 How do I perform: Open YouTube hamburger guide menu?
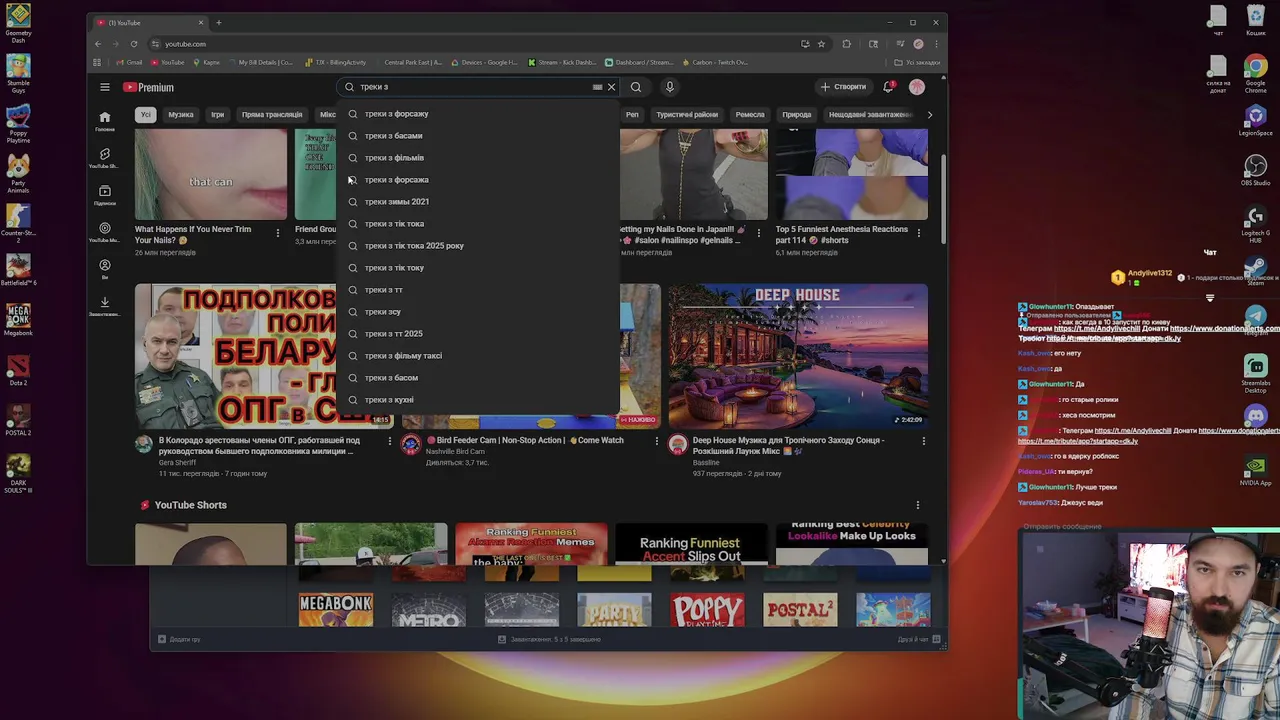point(104,87)
